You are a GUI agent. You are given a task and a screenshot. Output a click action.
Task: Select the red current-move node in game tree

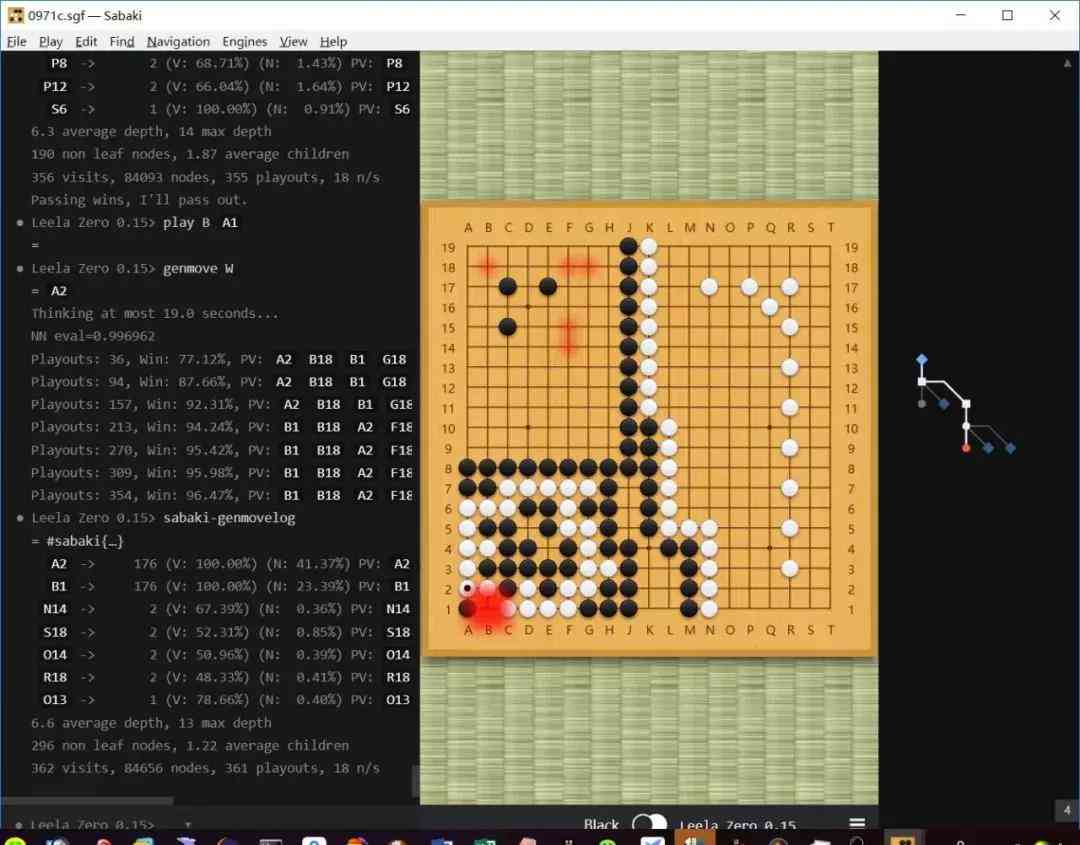pyautogui.click(x=966, y=448)
